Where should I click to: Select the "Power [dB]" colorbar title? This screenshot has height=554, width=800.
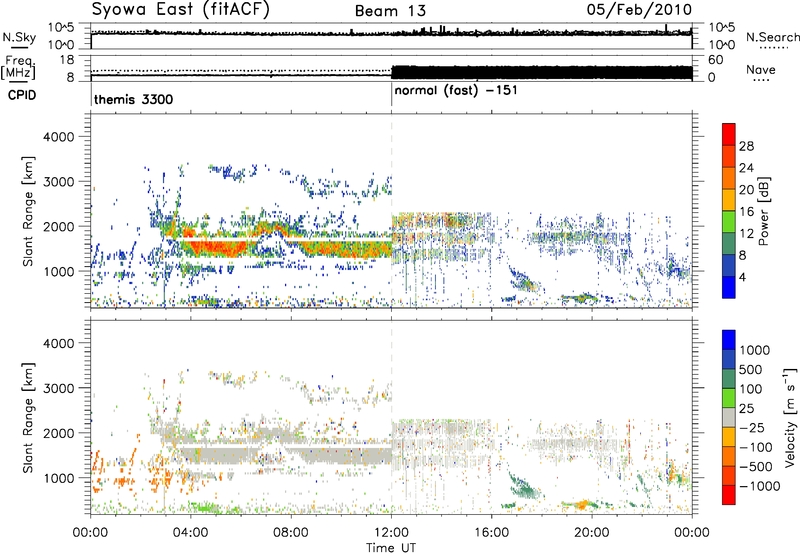pyautogui.click(x=763, y=211)
